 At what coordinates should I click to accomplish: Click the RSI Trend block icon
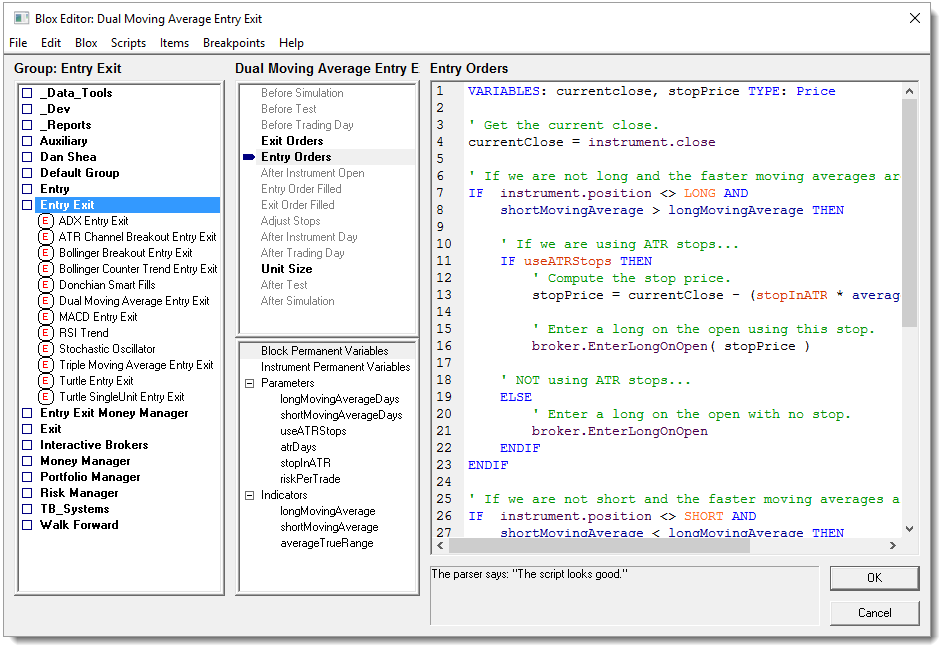(46, 333)
